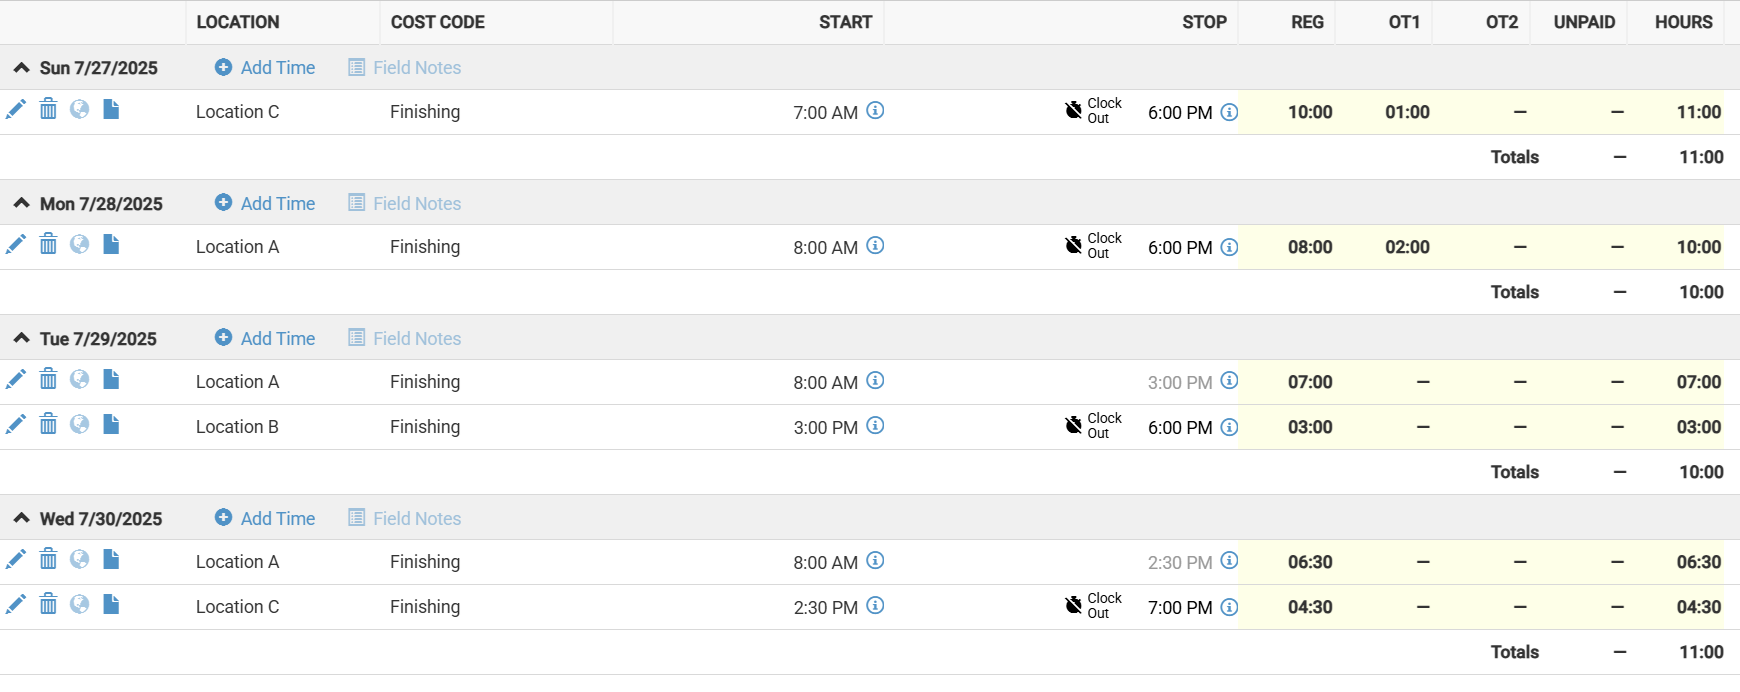Screen dimensions: 1740x692
Task: Click the COST CODE column header
Action: tap(437, 22)
